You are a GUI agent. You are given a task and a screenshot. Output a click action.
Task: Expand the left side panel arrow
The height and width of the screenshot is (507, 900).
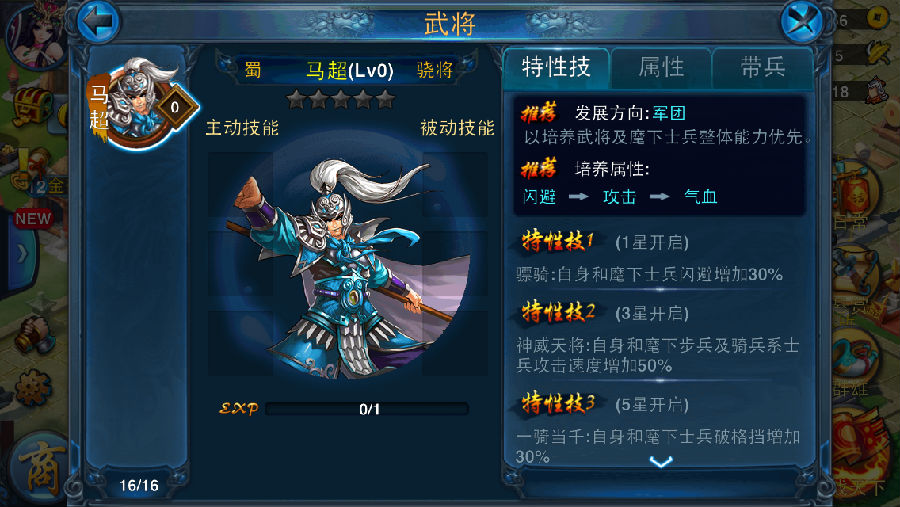[21, 253]
